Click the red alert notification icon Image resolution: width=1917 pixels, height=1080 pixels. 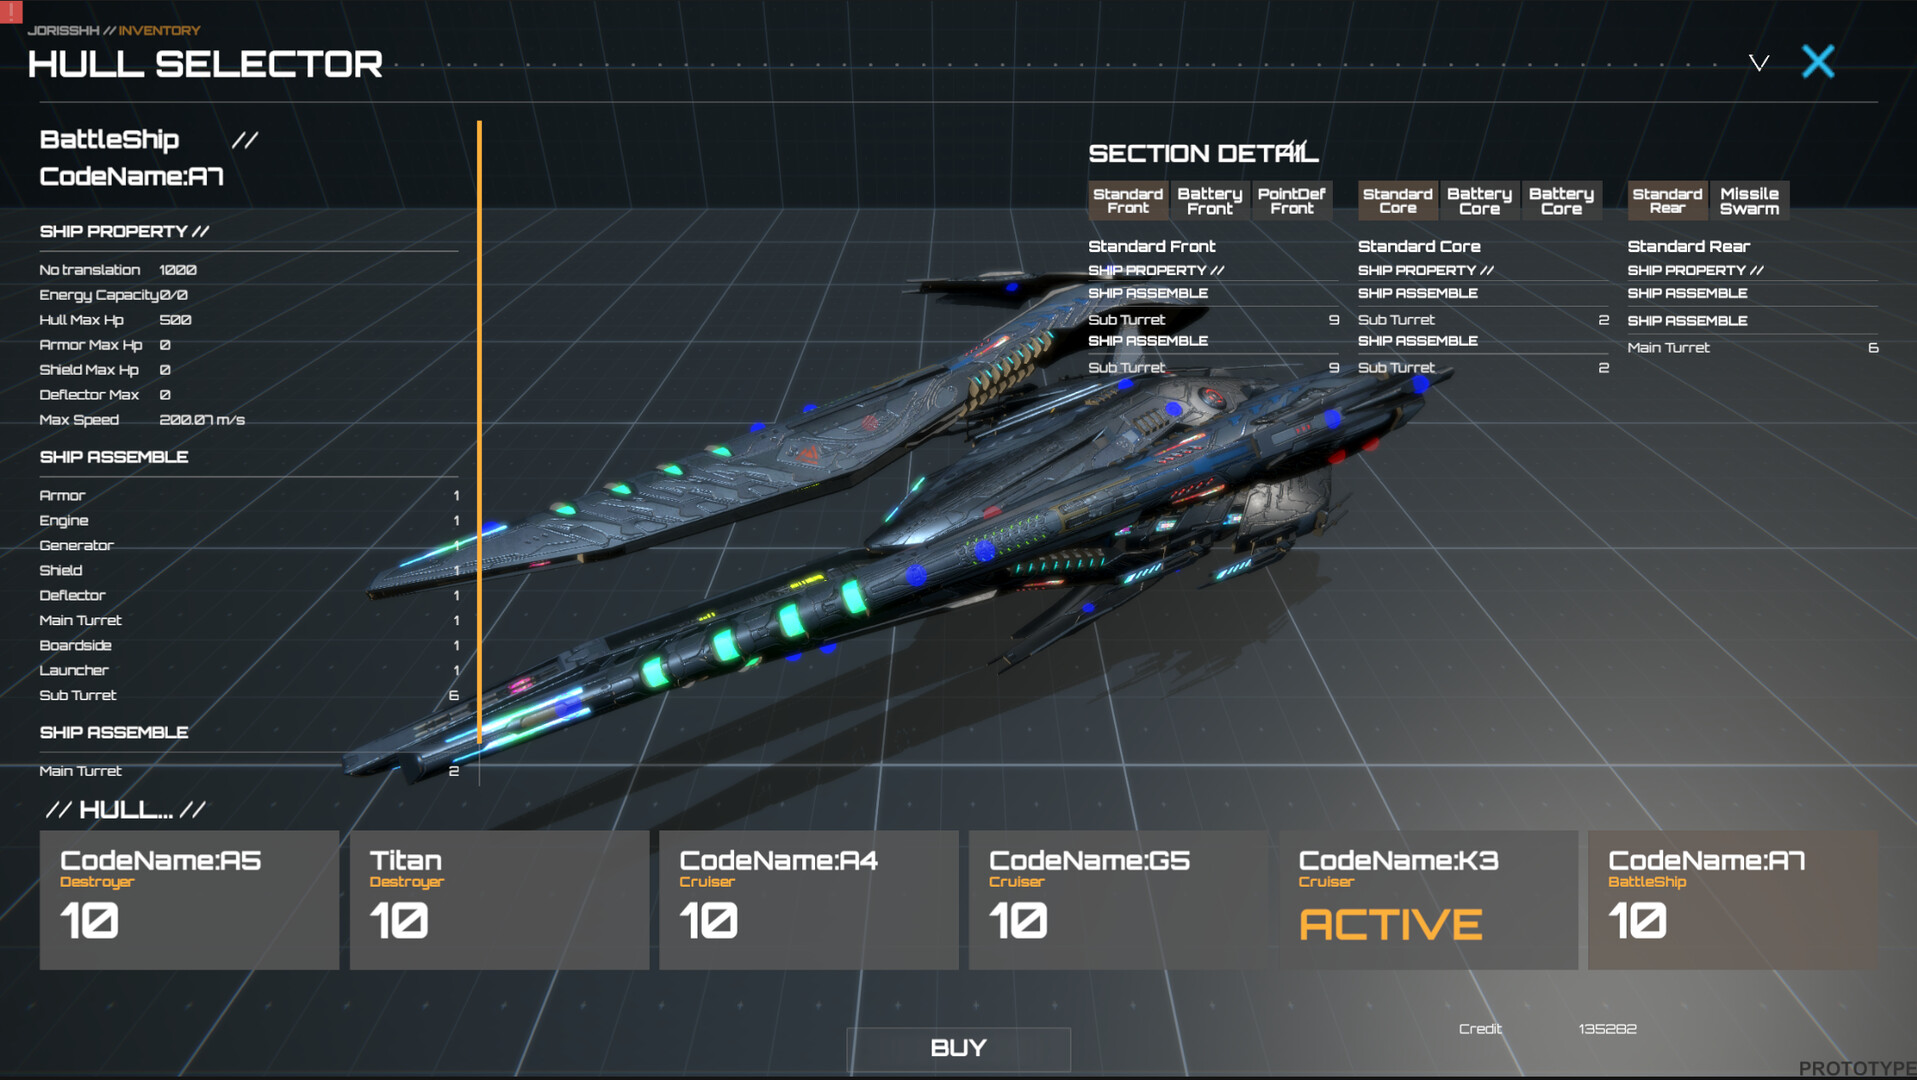[10, 14]
